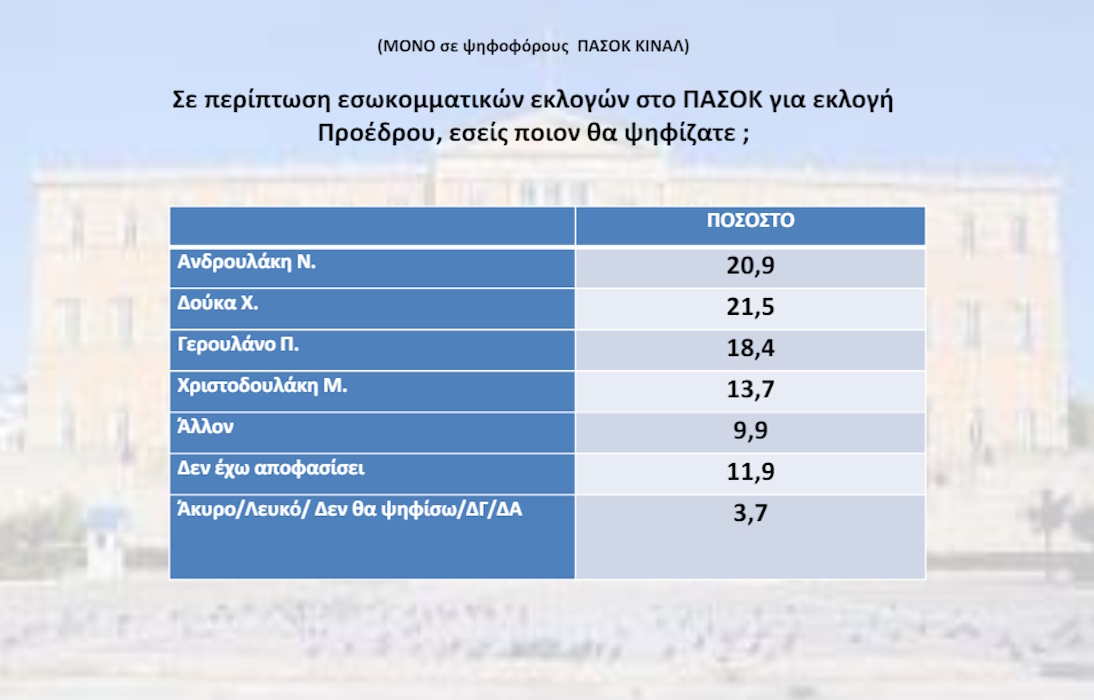Click the 21,5 percentage value

750,306
